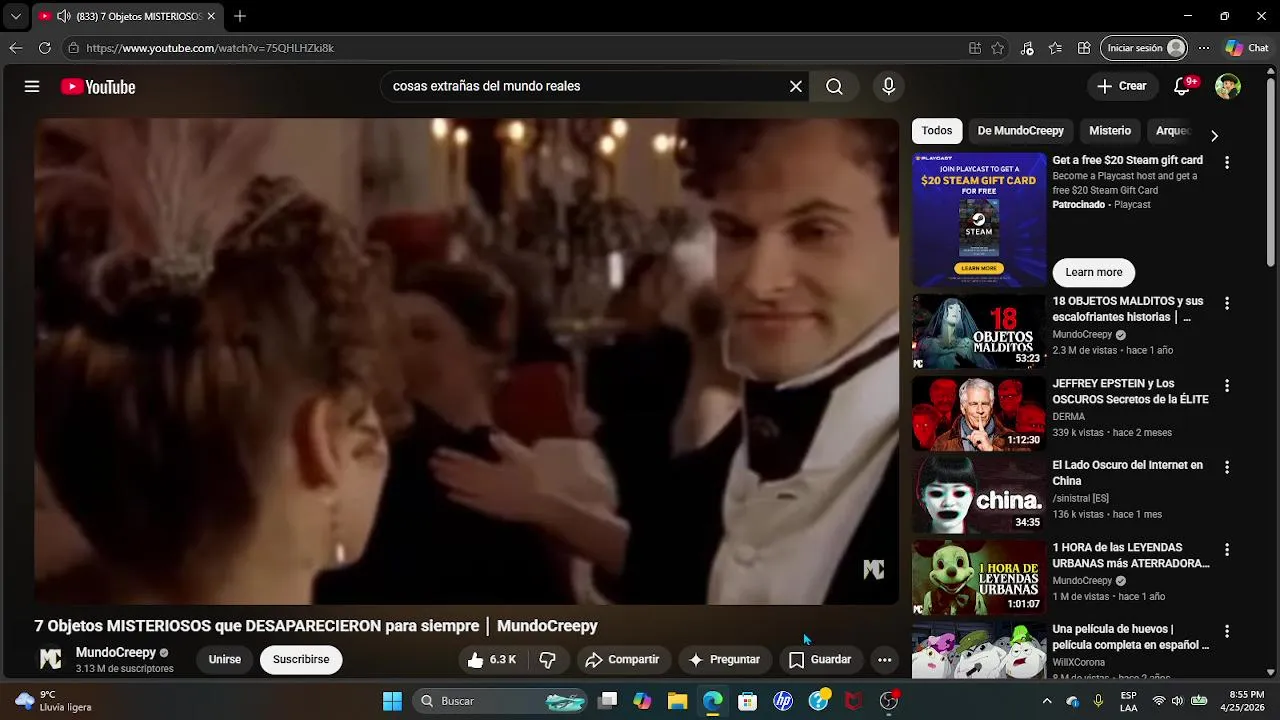Open more actions ellipsis under video
Viewport: 1280px width, 720px height.
coord(884,660)
